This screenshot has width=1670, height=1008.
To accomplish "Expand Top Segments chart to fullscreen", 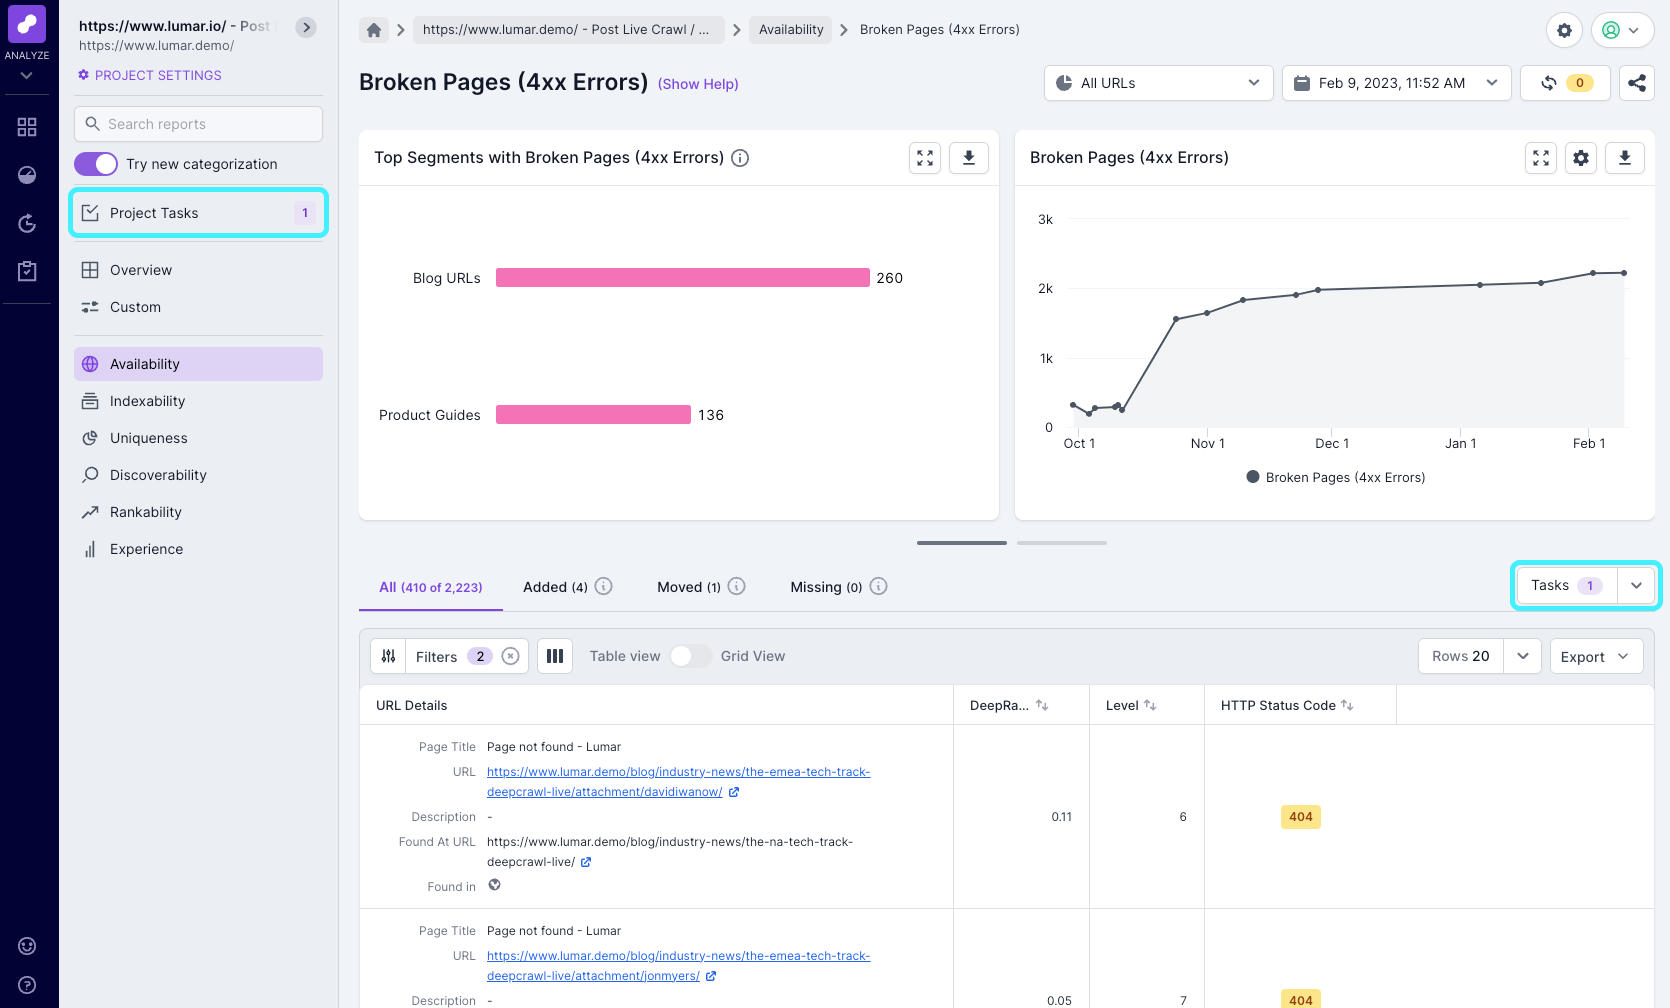I will click(x=924, y=157).
